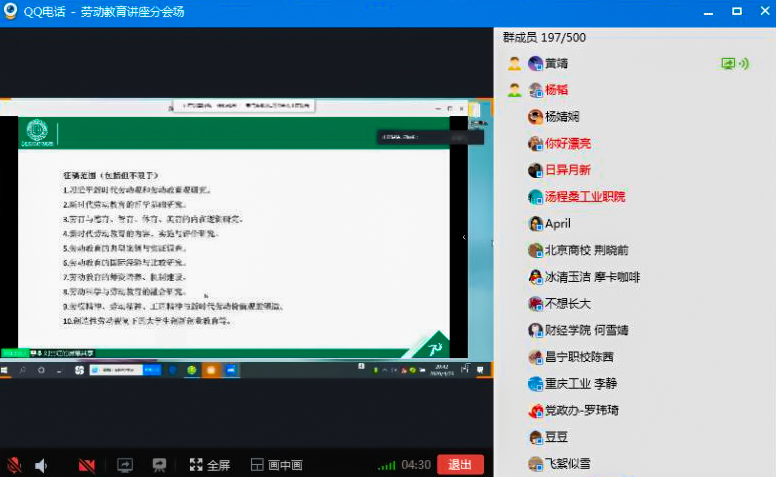Click the avatar of 党政办-罗玮琦

(536, 410)
